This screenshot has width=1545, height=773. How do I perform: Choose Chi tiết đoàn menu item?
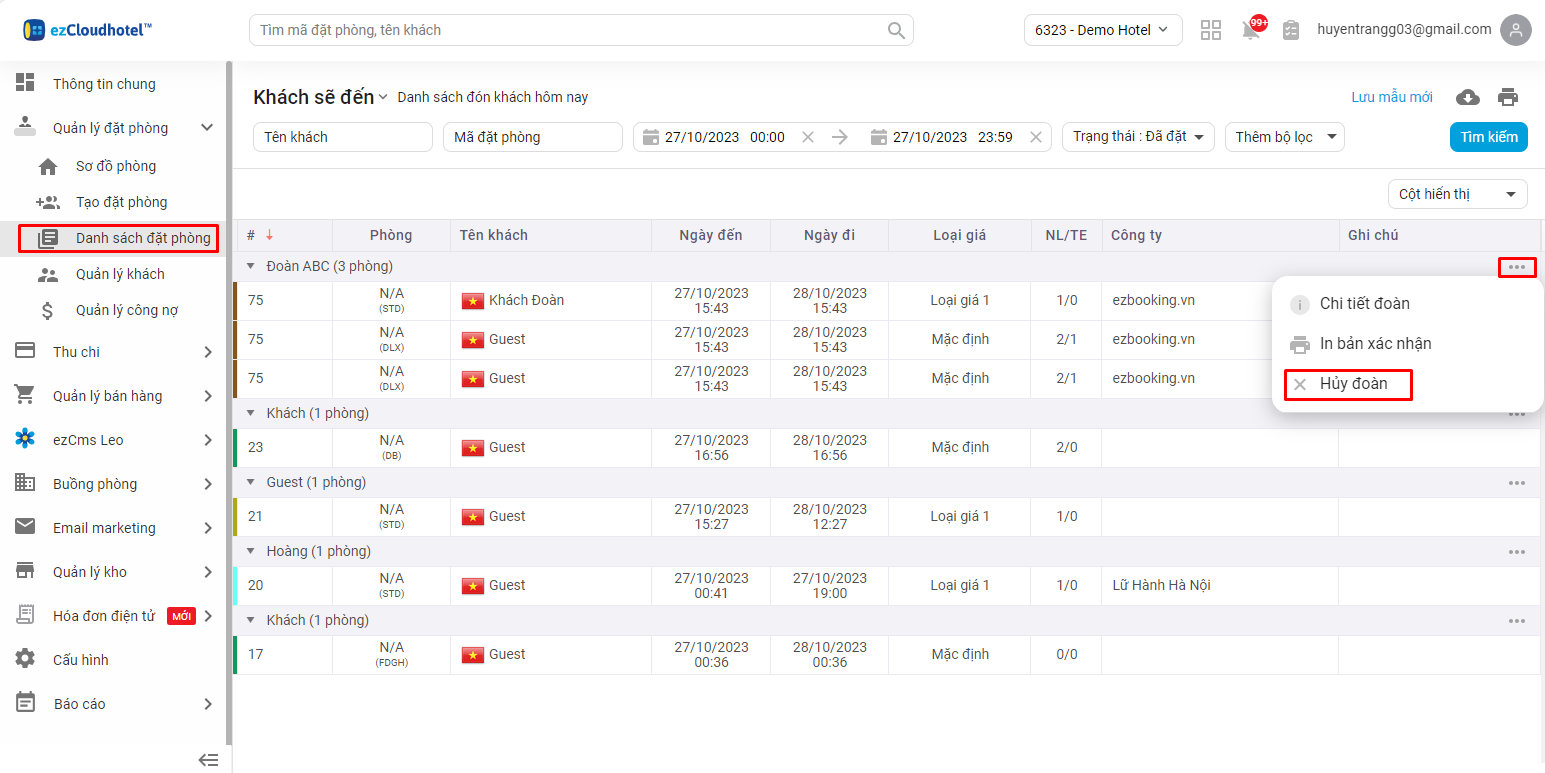coord(1364,304)
